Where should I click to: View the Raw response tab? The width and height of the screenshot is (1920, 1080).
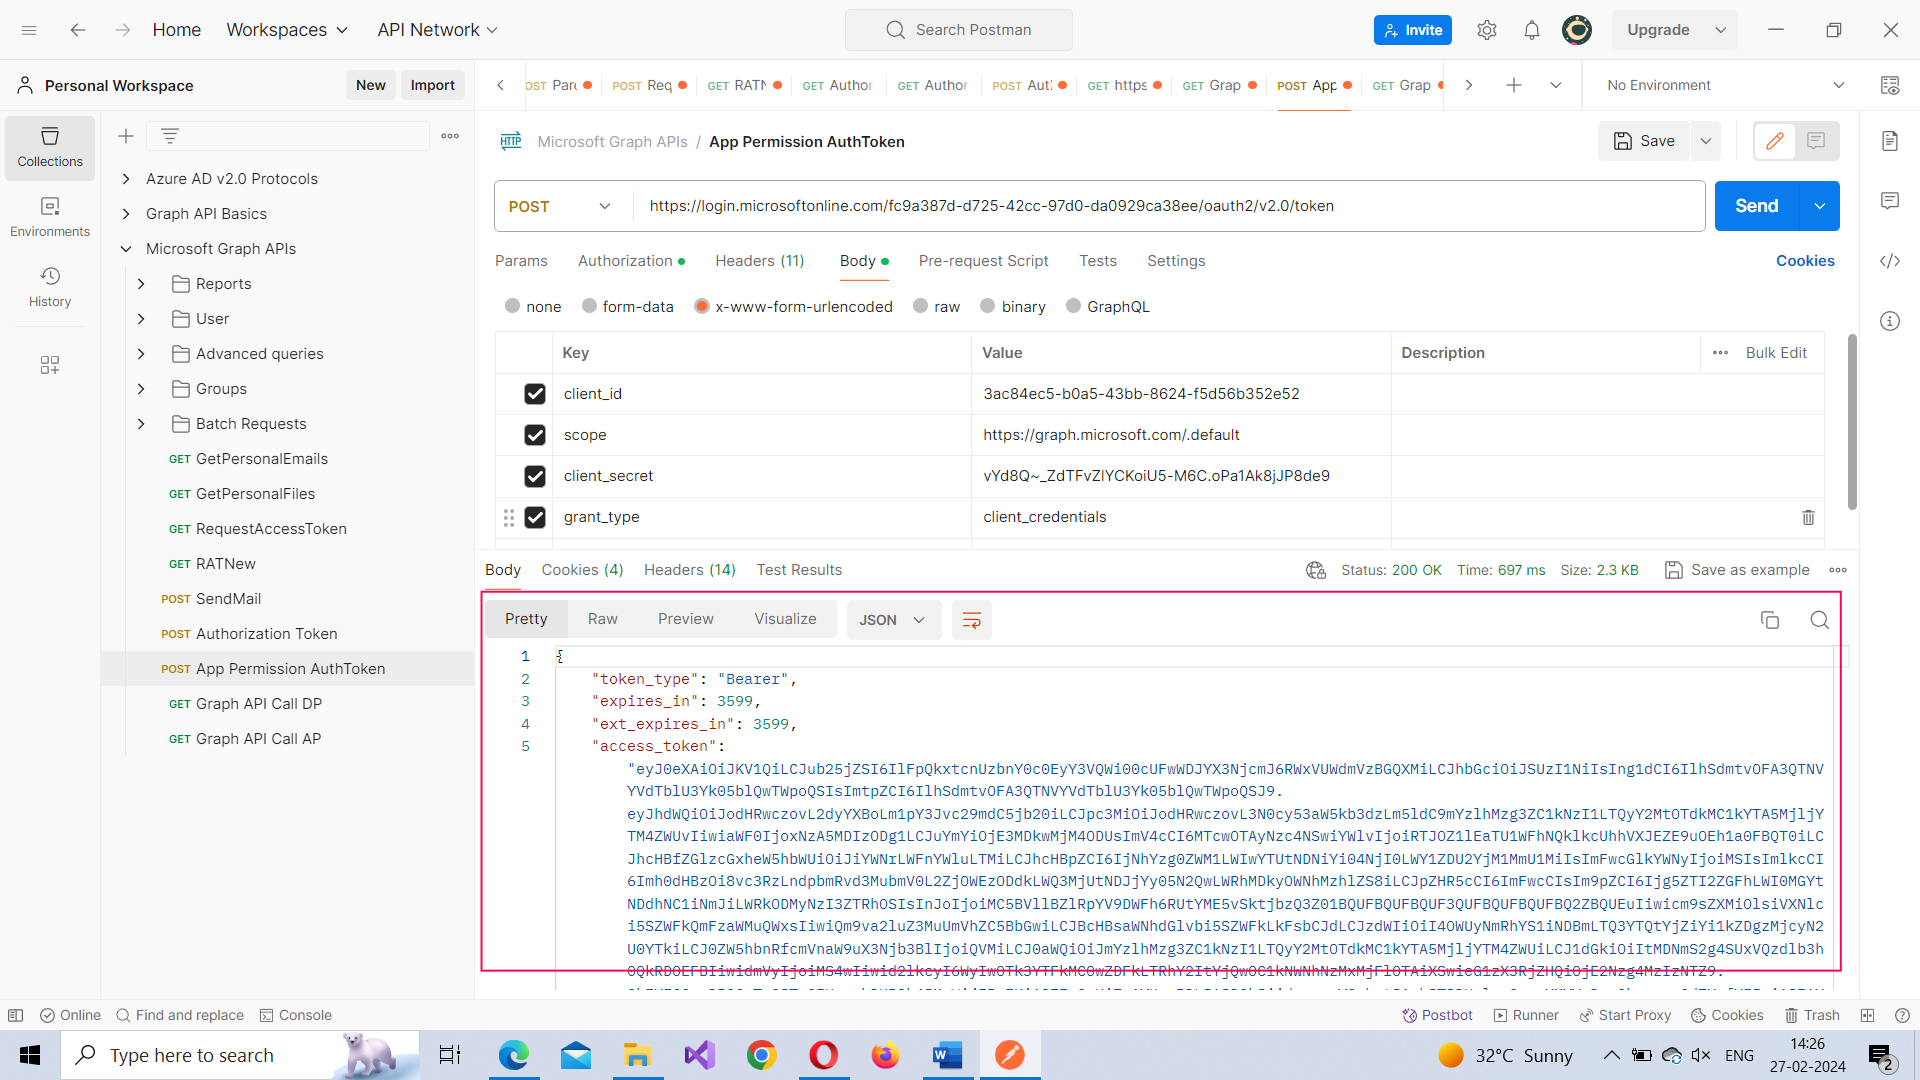click(x=602, y=619)
